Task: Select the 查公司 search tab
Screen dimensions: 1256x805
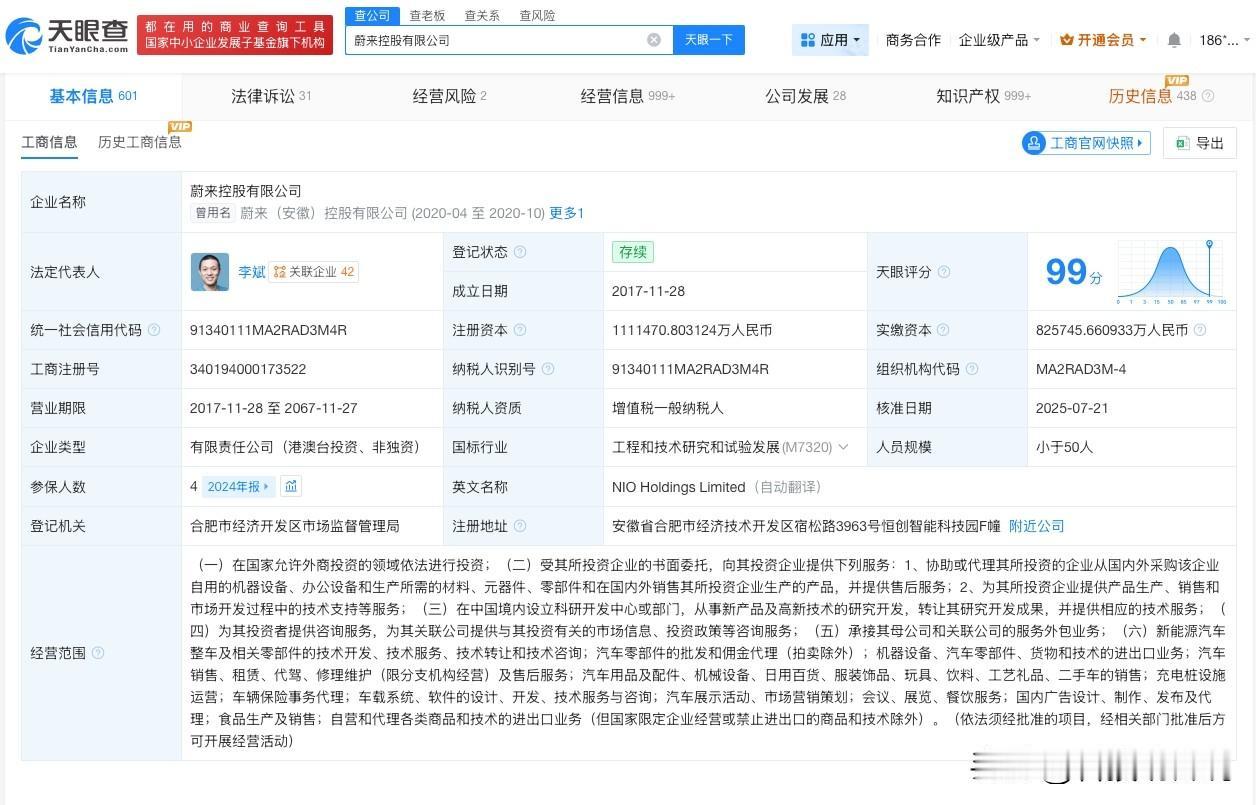Action: coord(372,15)
